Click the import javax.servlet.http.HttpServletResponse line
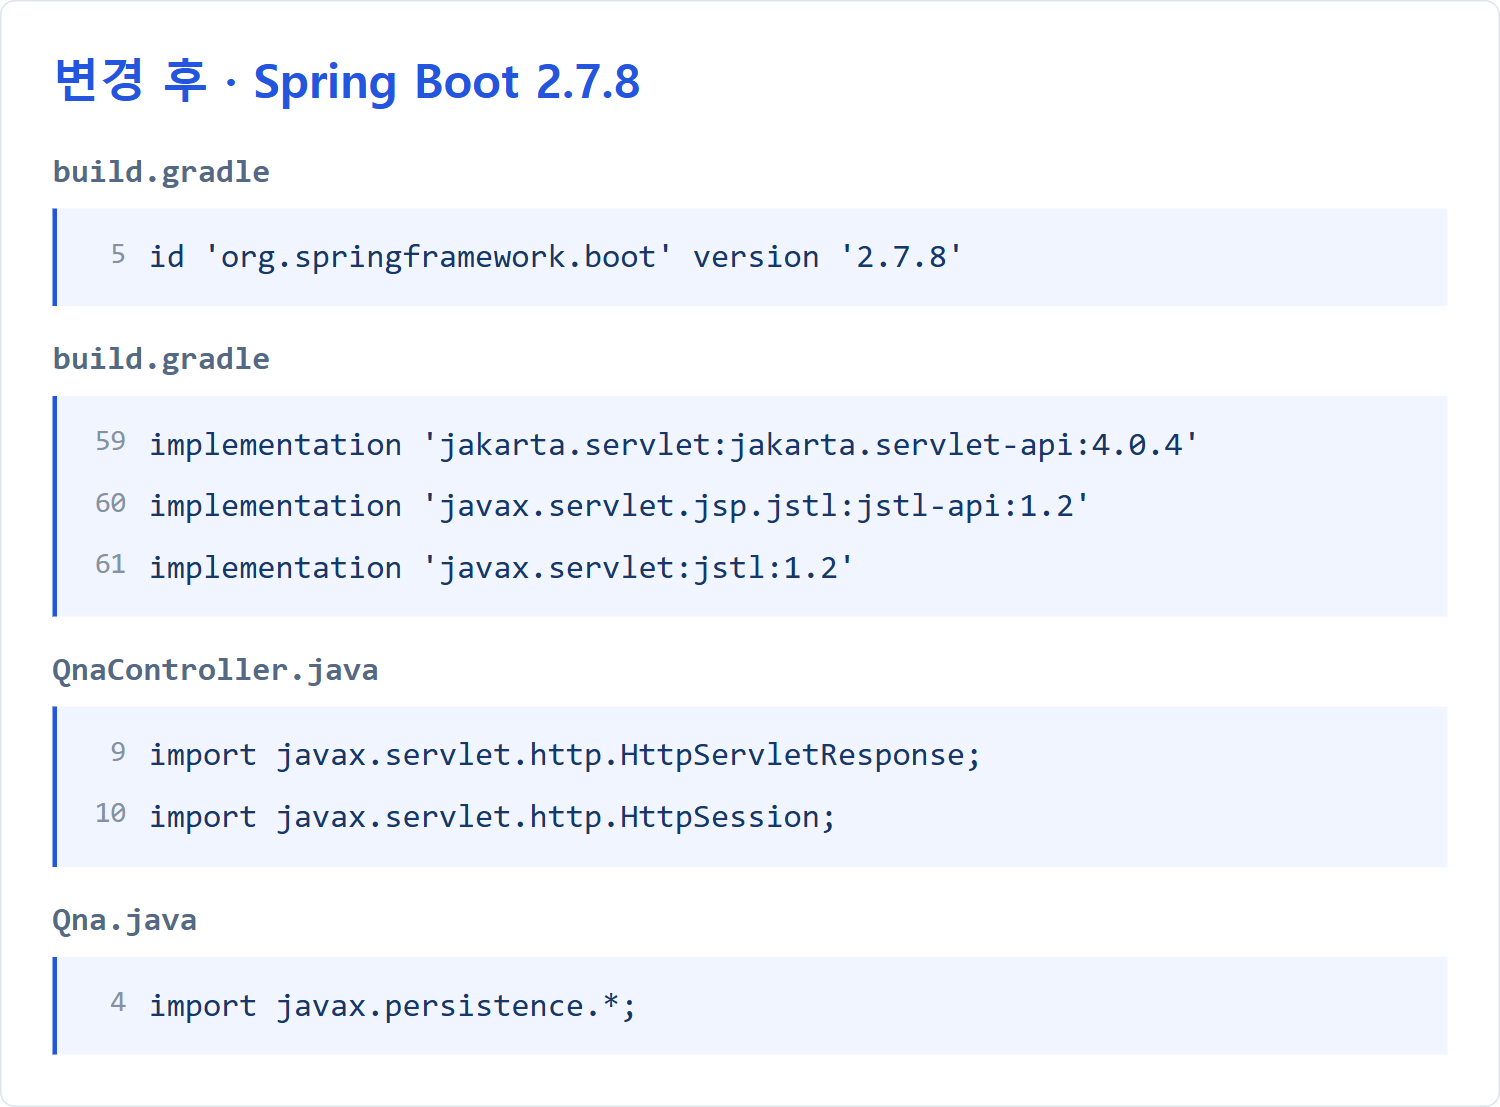 [565, 755]
